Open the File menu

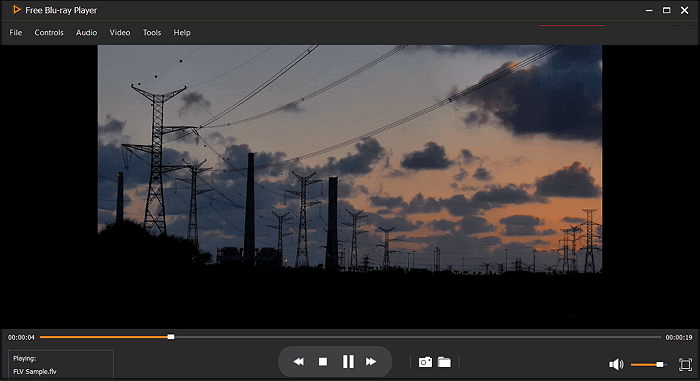click(x=16, y=33)
